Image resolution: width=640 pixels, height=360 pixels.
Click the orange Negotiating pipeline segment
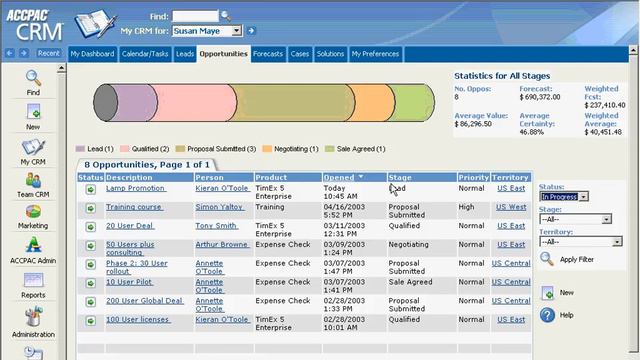tap(373, 103)
